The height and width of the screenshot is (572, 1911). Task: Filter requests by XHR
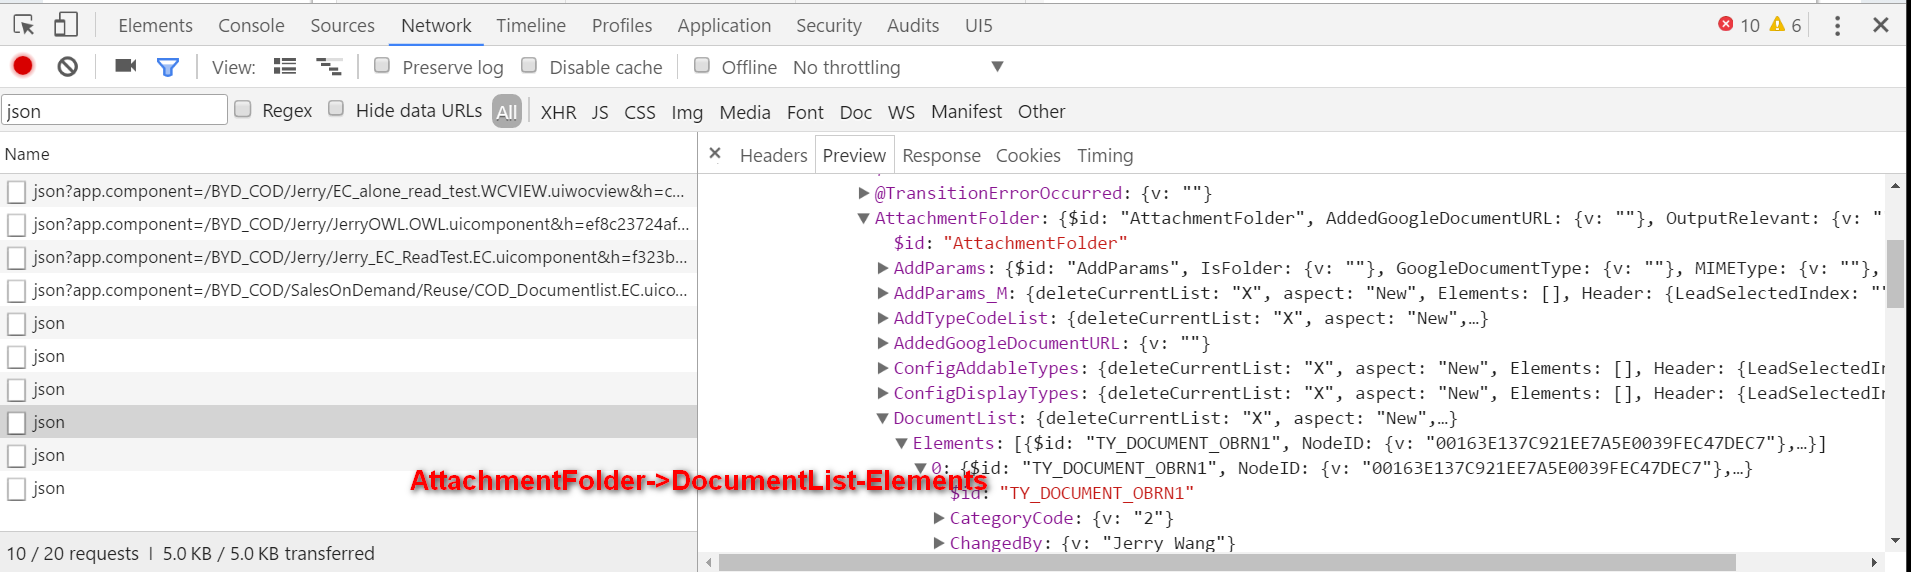coord(558,112)
